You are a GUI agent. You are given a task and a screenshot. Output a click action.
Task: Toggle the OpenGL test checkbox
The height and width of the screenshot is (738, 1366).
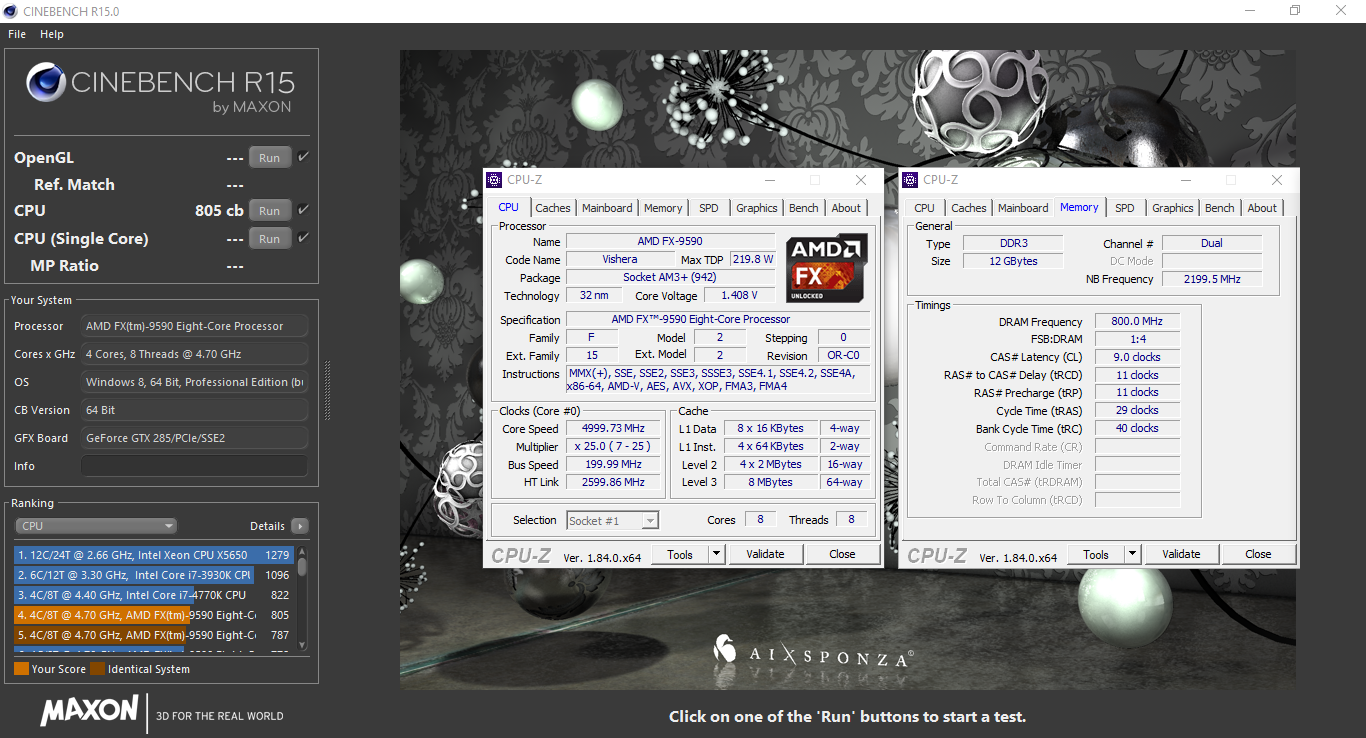click(303, 157)
